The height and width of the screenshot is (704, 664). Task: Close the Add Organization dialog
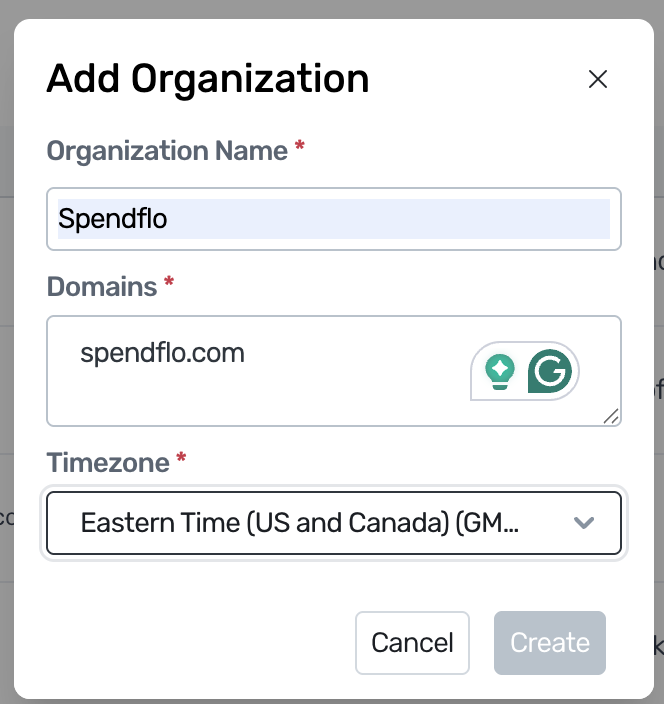598,79
